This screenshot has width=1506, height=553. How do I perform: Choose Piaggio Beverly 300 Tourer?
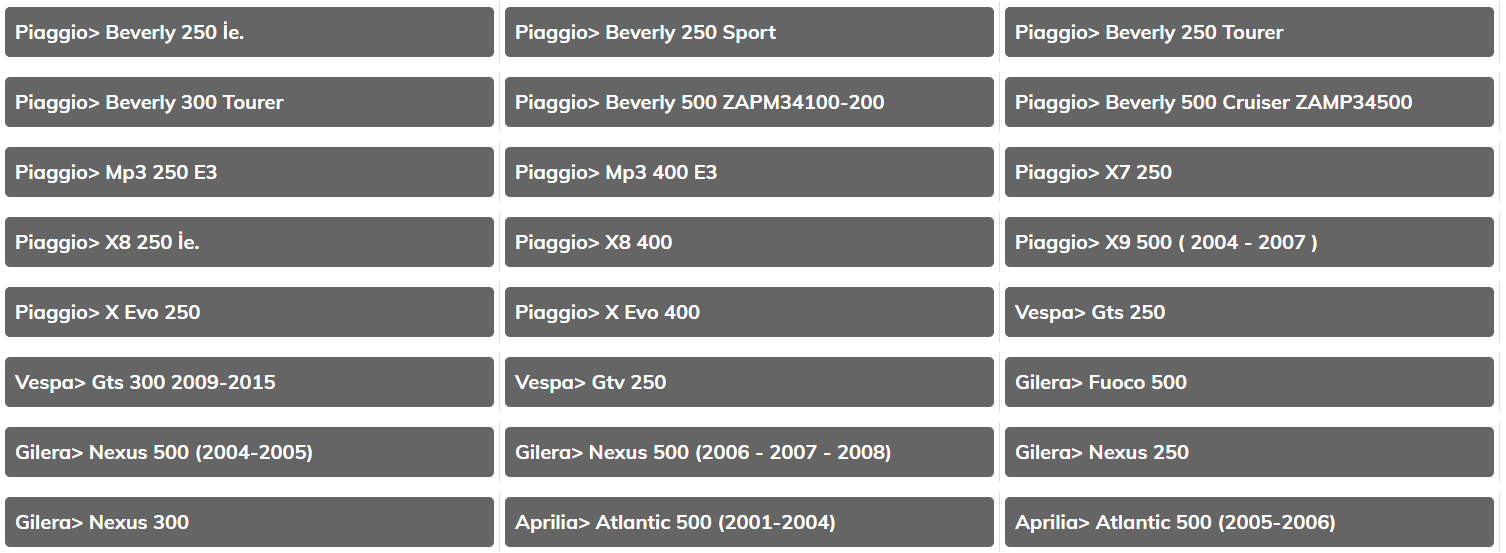pos(249,102)
